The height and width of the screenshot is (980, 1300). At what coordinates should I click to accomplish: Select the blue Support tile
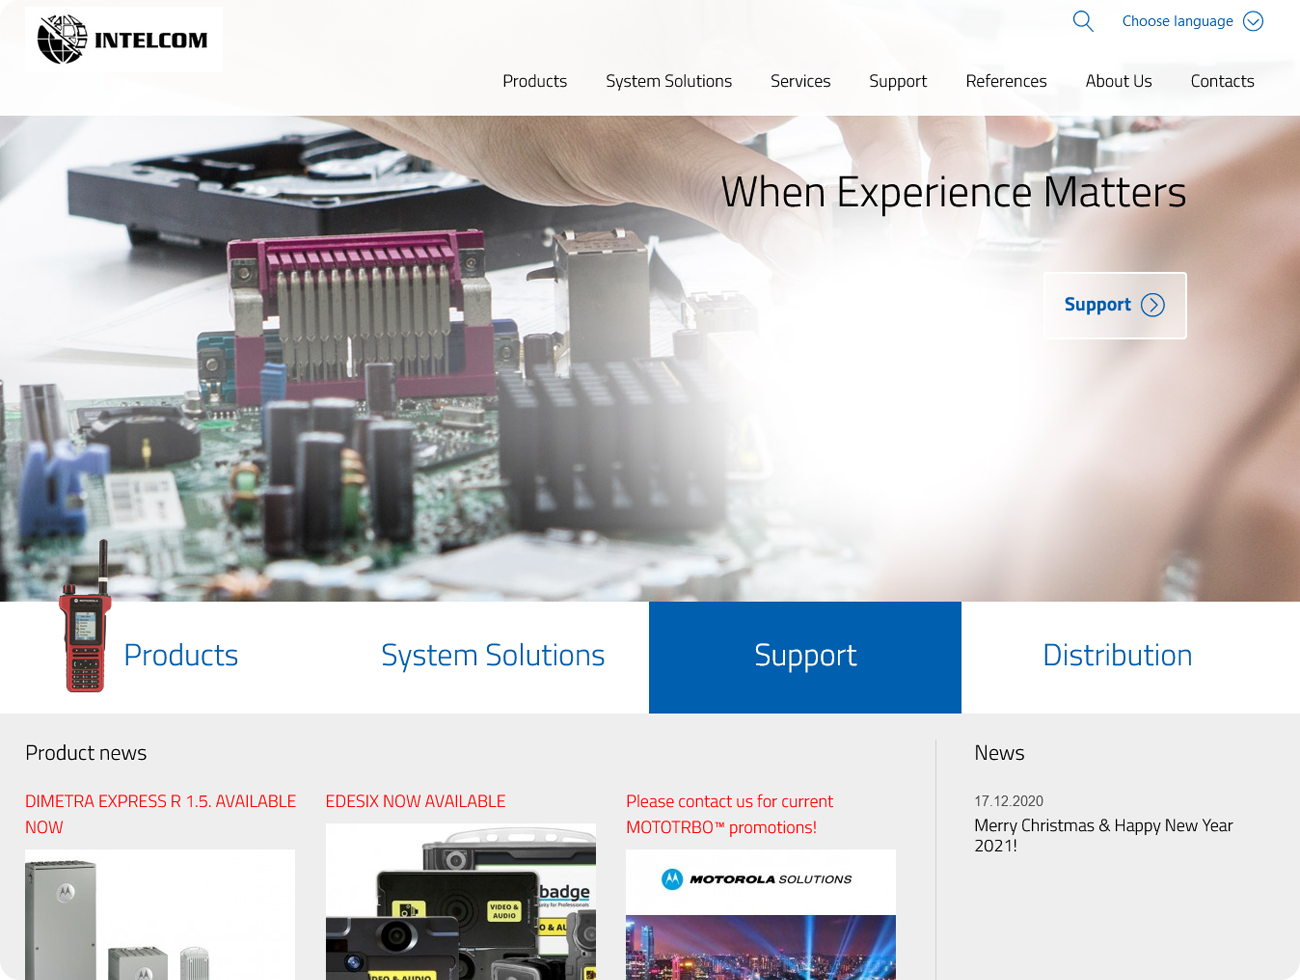(x=805, y=656)
